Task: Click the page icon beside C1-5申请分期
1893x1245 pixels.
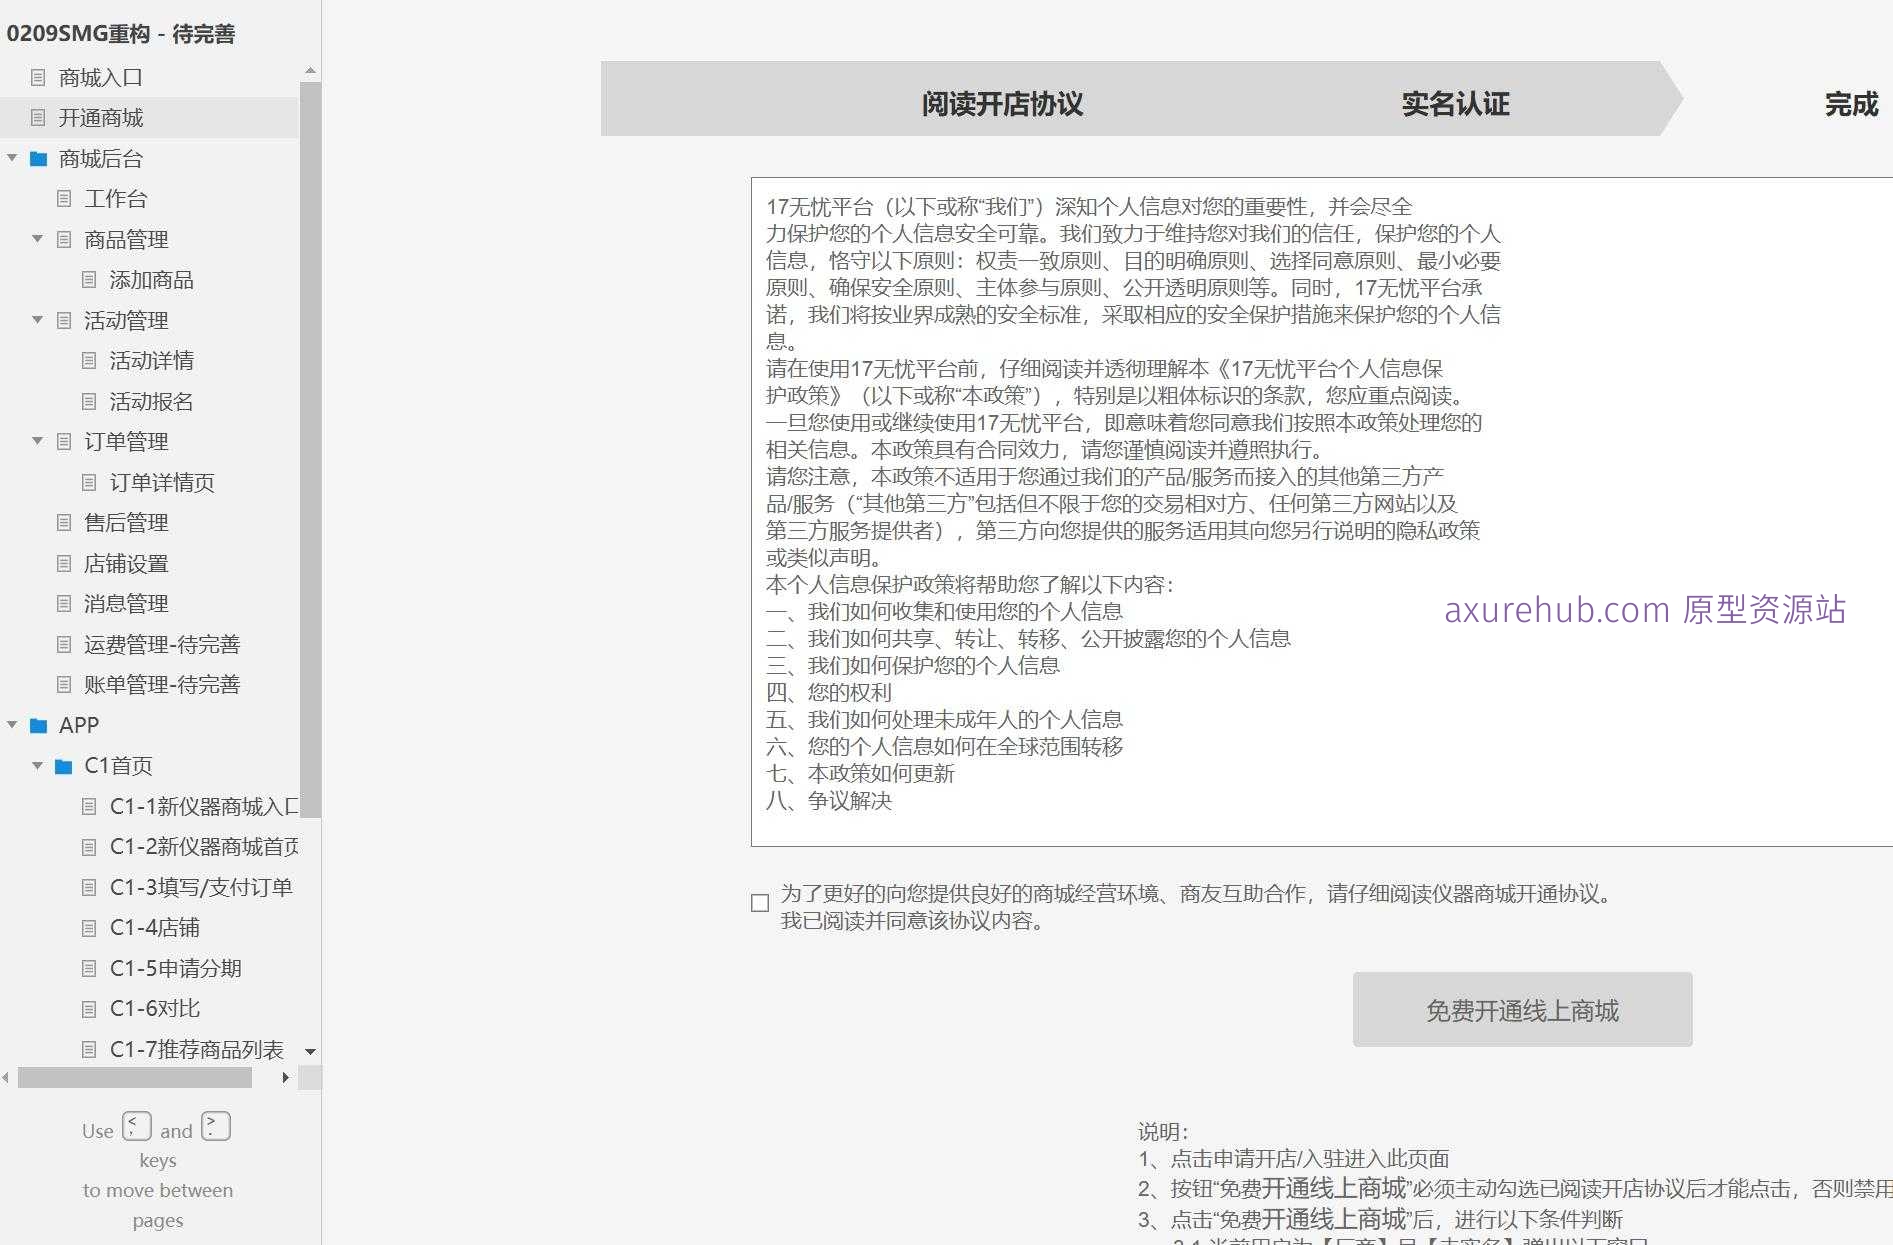Action: 89,968
